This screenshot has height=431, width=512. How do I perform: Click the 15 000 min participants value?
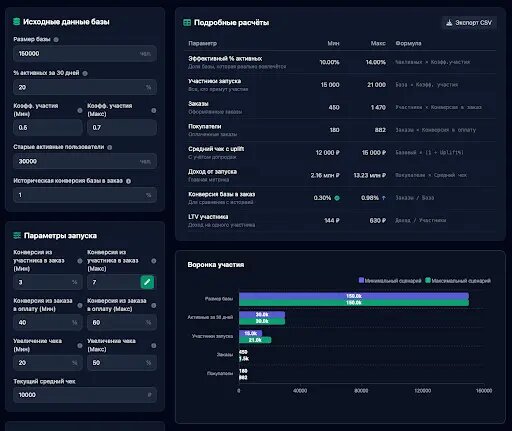(x=330, y=85)
